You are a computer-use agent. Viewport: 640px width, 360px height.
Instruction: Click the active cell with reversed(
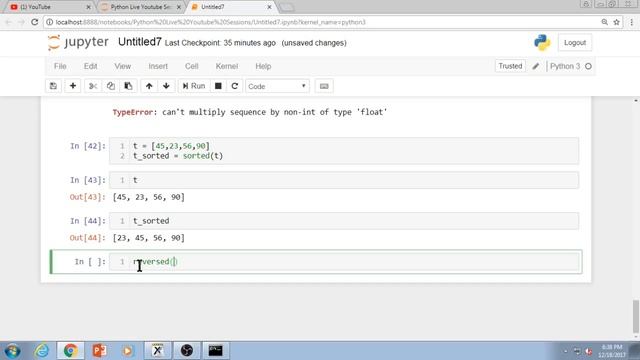tap(344, 262)
